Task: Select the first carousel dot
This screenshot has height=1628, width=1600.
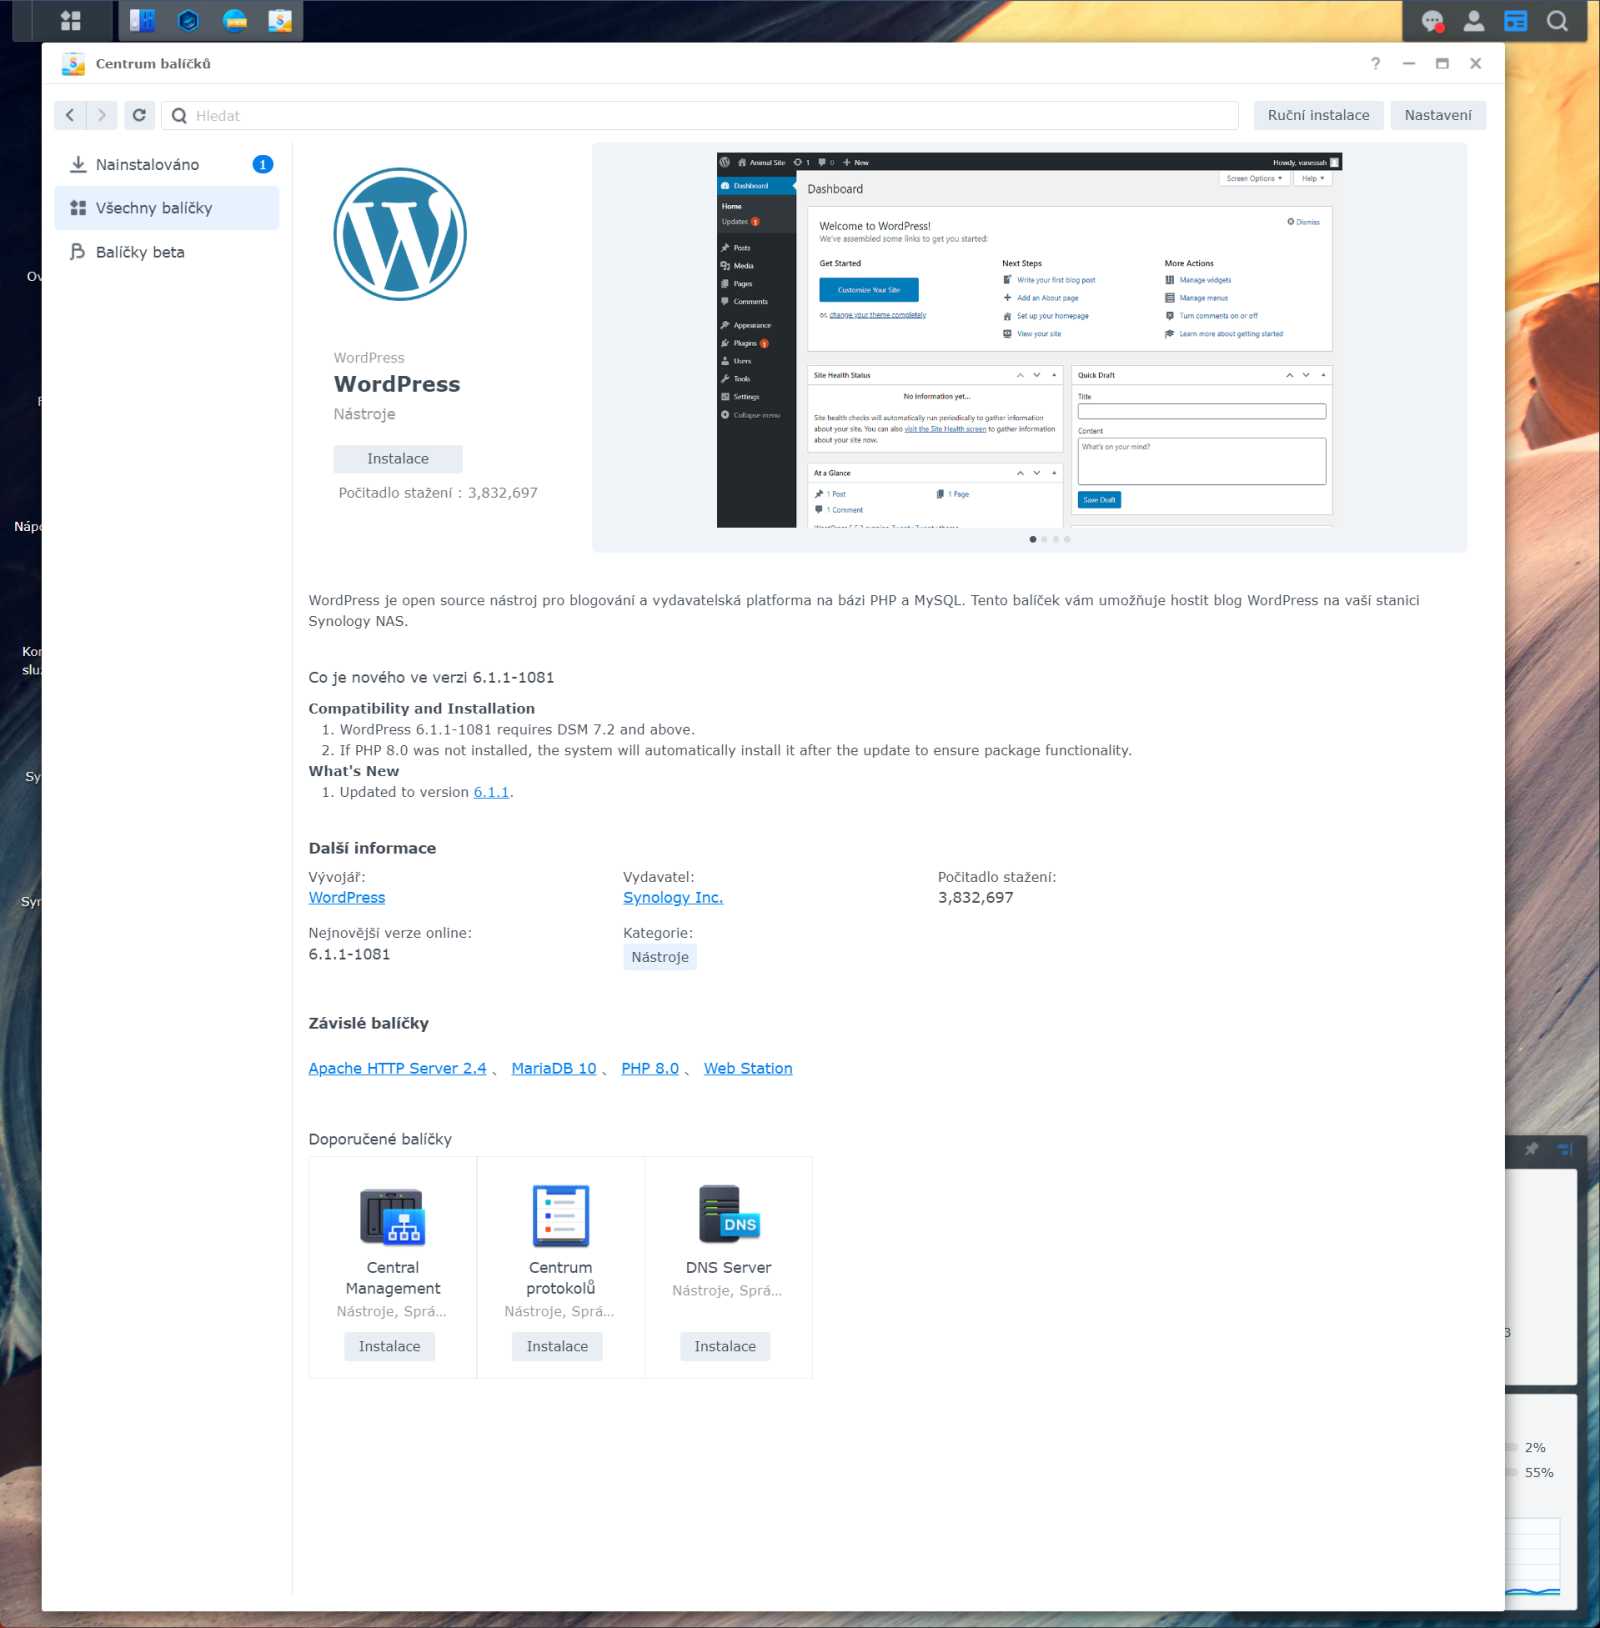Action: click(x=1032, y=539)
